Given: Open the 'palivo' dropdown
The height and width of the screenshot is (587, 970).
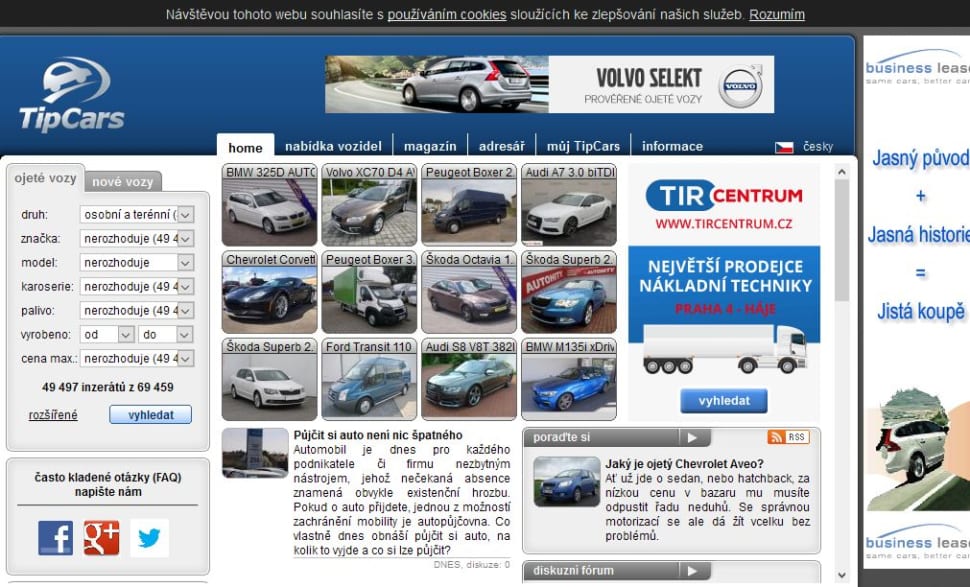Looking at the screenshot, I should click(137, 311).
